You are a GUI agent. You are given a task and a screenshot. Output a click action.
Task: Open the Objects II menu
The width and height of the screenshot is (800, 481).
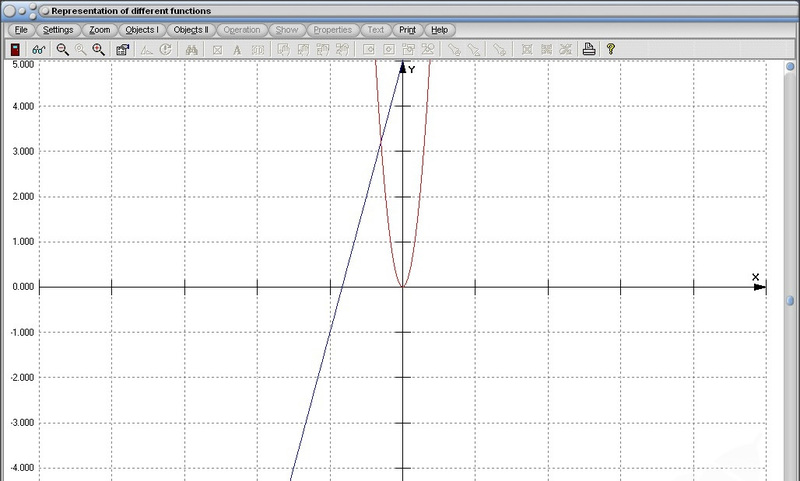click(x=191, y=30)
